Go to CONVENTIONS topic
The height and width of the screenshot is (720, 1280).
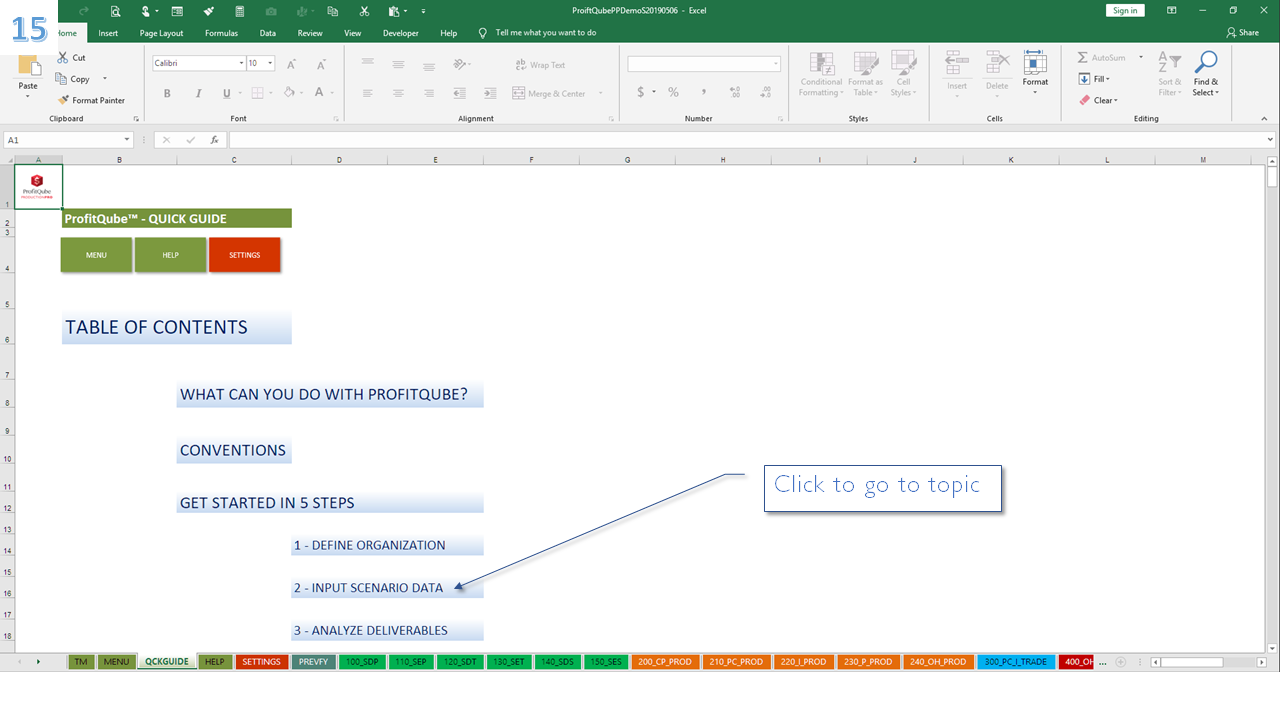click(x=234, y=451)
